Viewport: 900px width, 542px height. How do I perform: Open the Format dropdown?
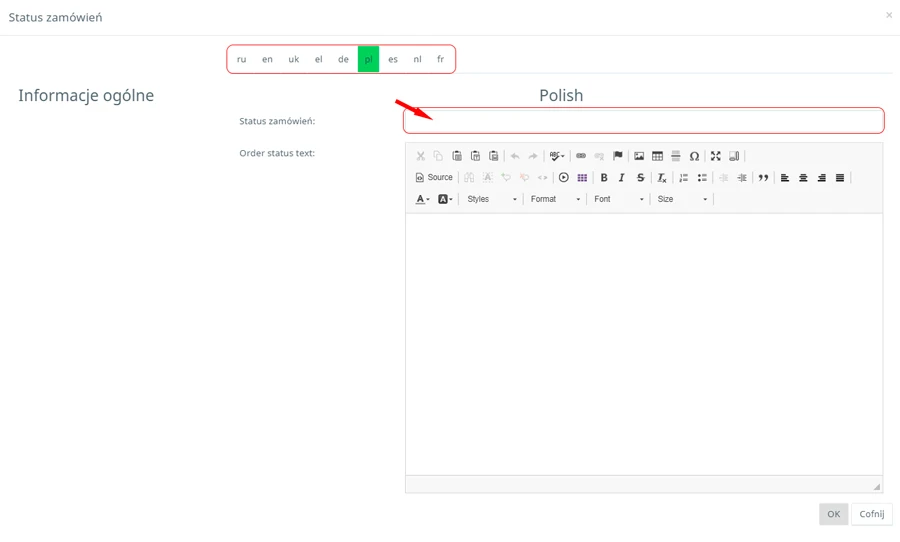coord(555,200)
